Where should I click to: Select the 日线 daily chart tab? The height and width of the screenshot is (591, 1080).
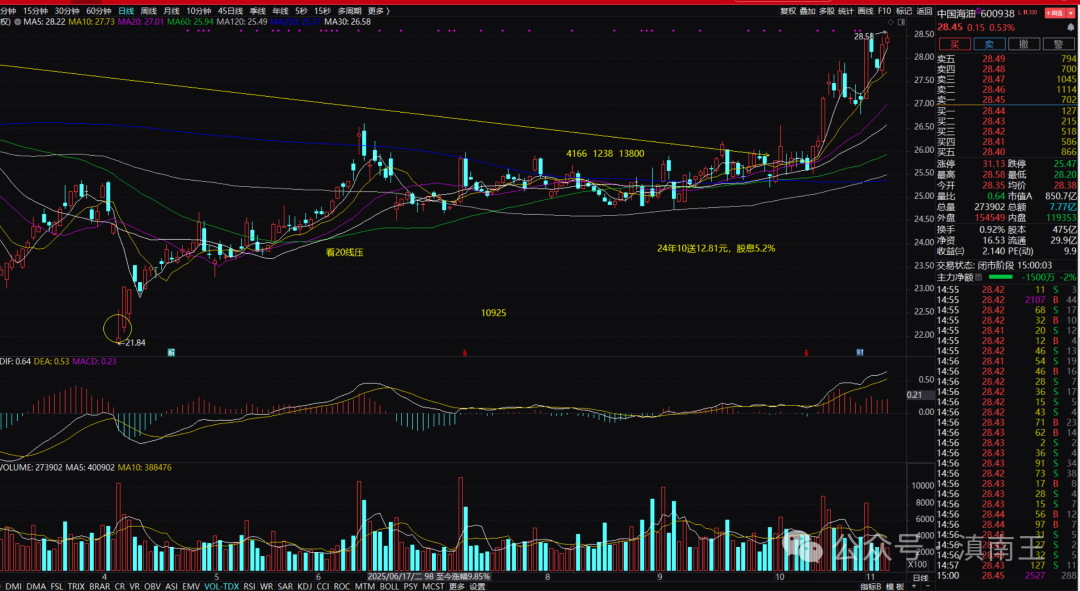coord(126,11)
